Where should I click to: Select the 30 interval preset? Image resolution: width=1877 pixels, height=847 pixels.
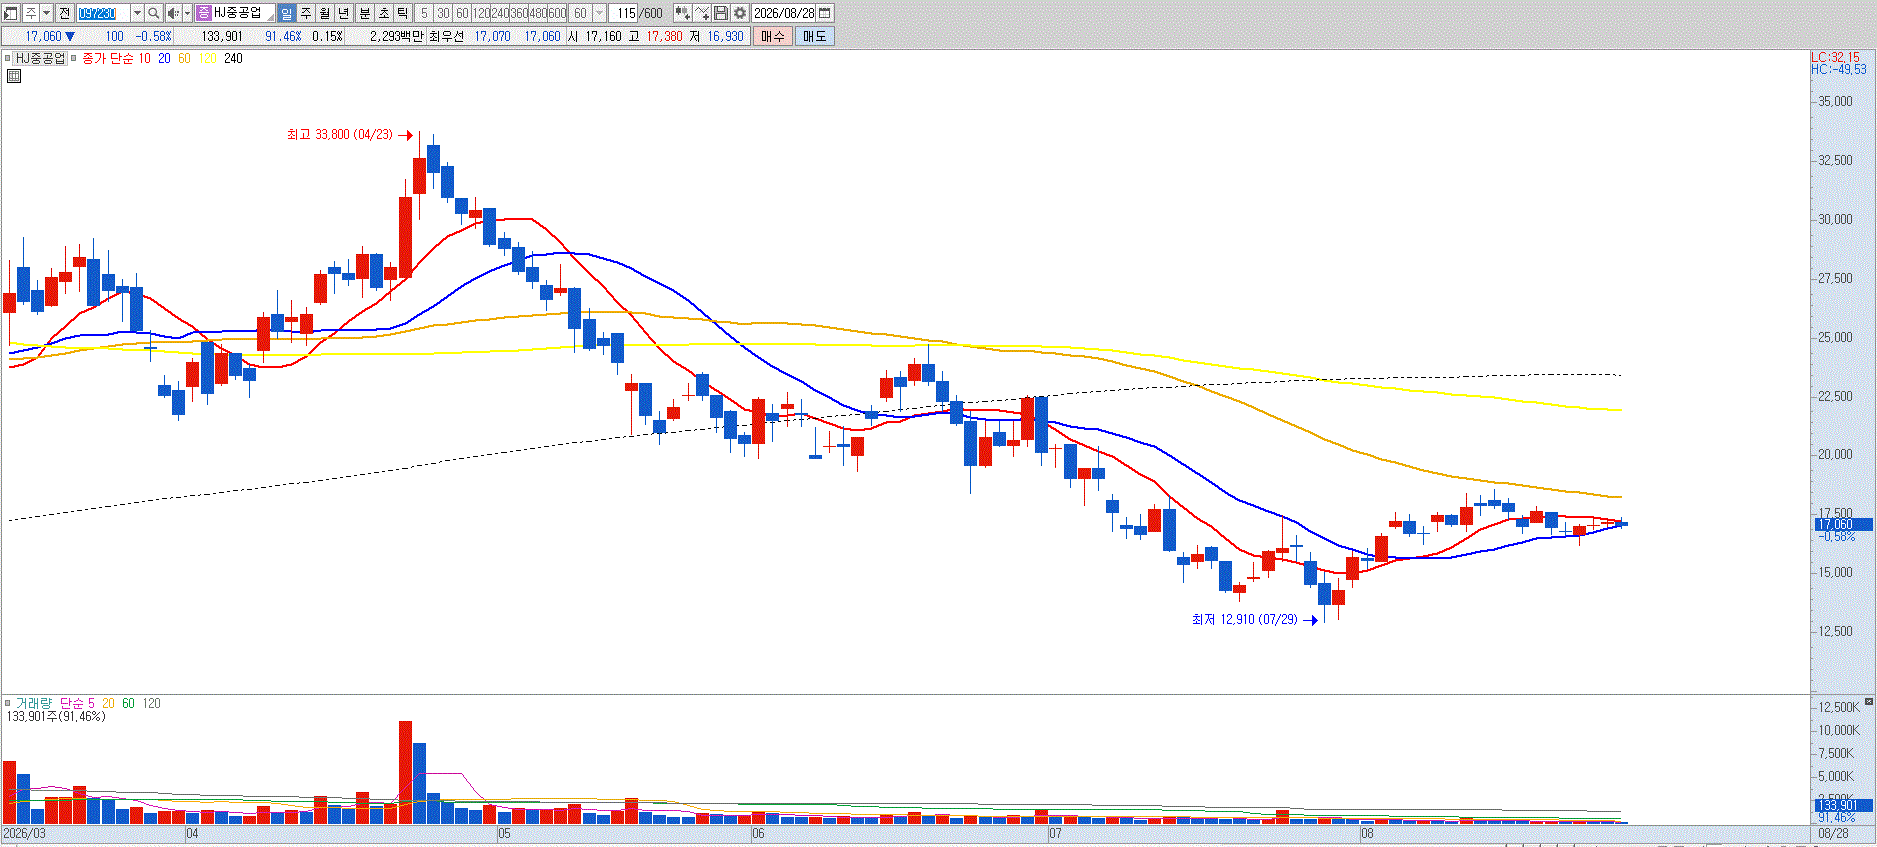coord(443,13)
